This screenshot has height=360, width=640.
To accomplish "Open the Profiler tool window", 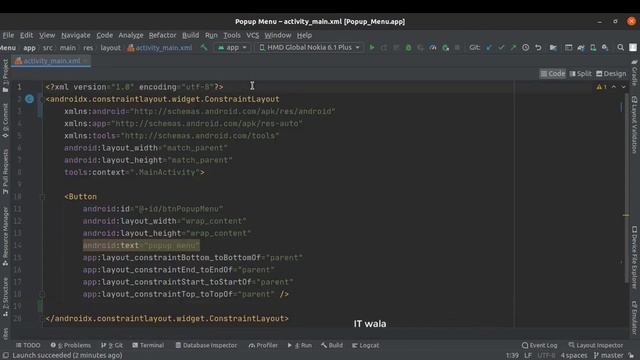I will coord(263,345).
